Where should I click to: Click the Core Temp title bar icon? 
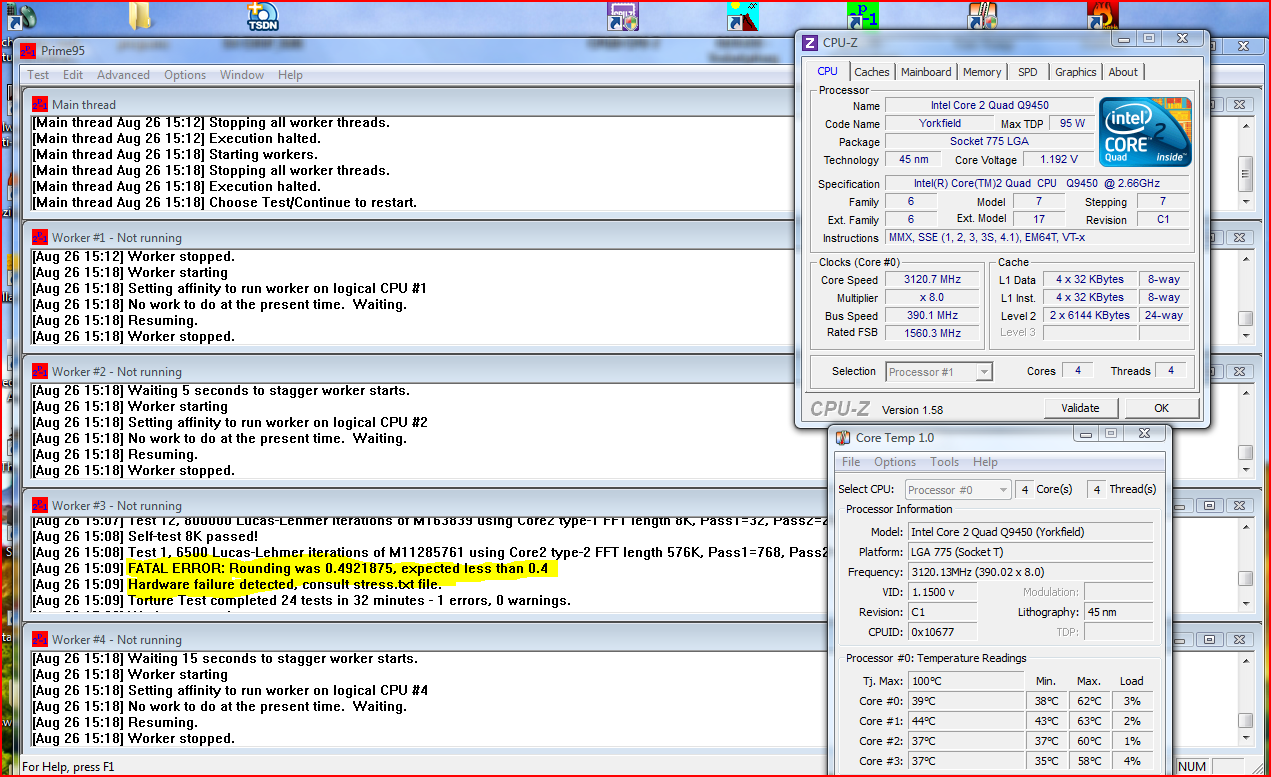coord(844,437)
